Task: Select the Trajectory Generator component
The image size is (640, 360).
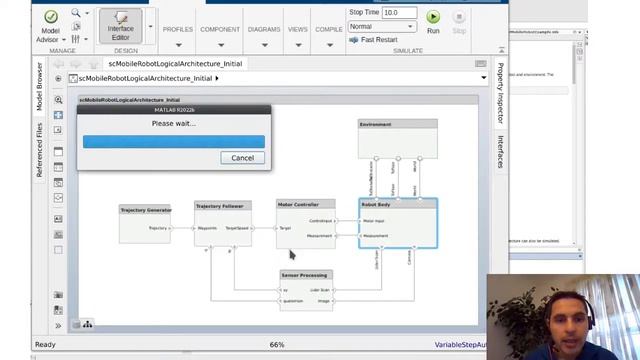Action: click(x=145, y=224)
